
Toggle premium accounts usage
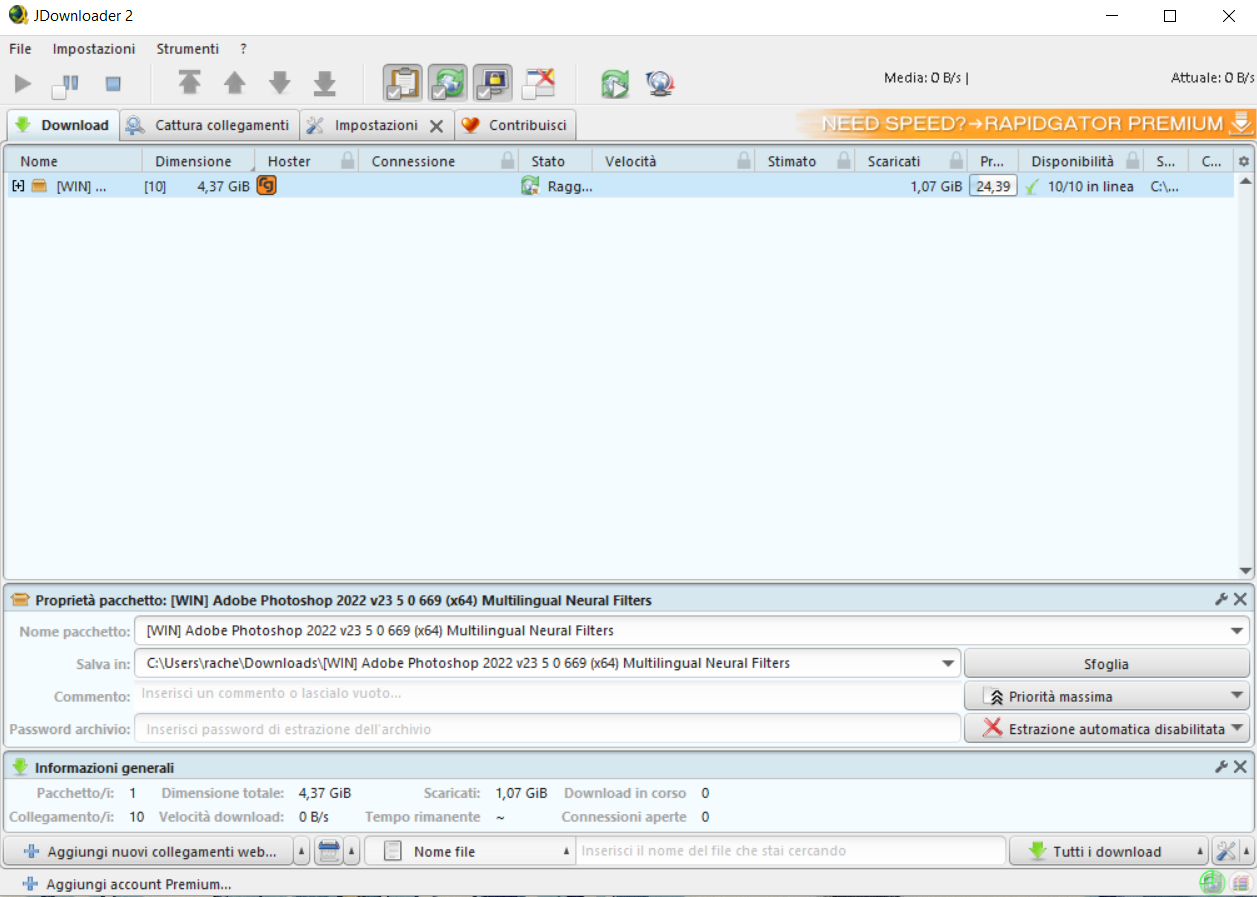(493, 83)
